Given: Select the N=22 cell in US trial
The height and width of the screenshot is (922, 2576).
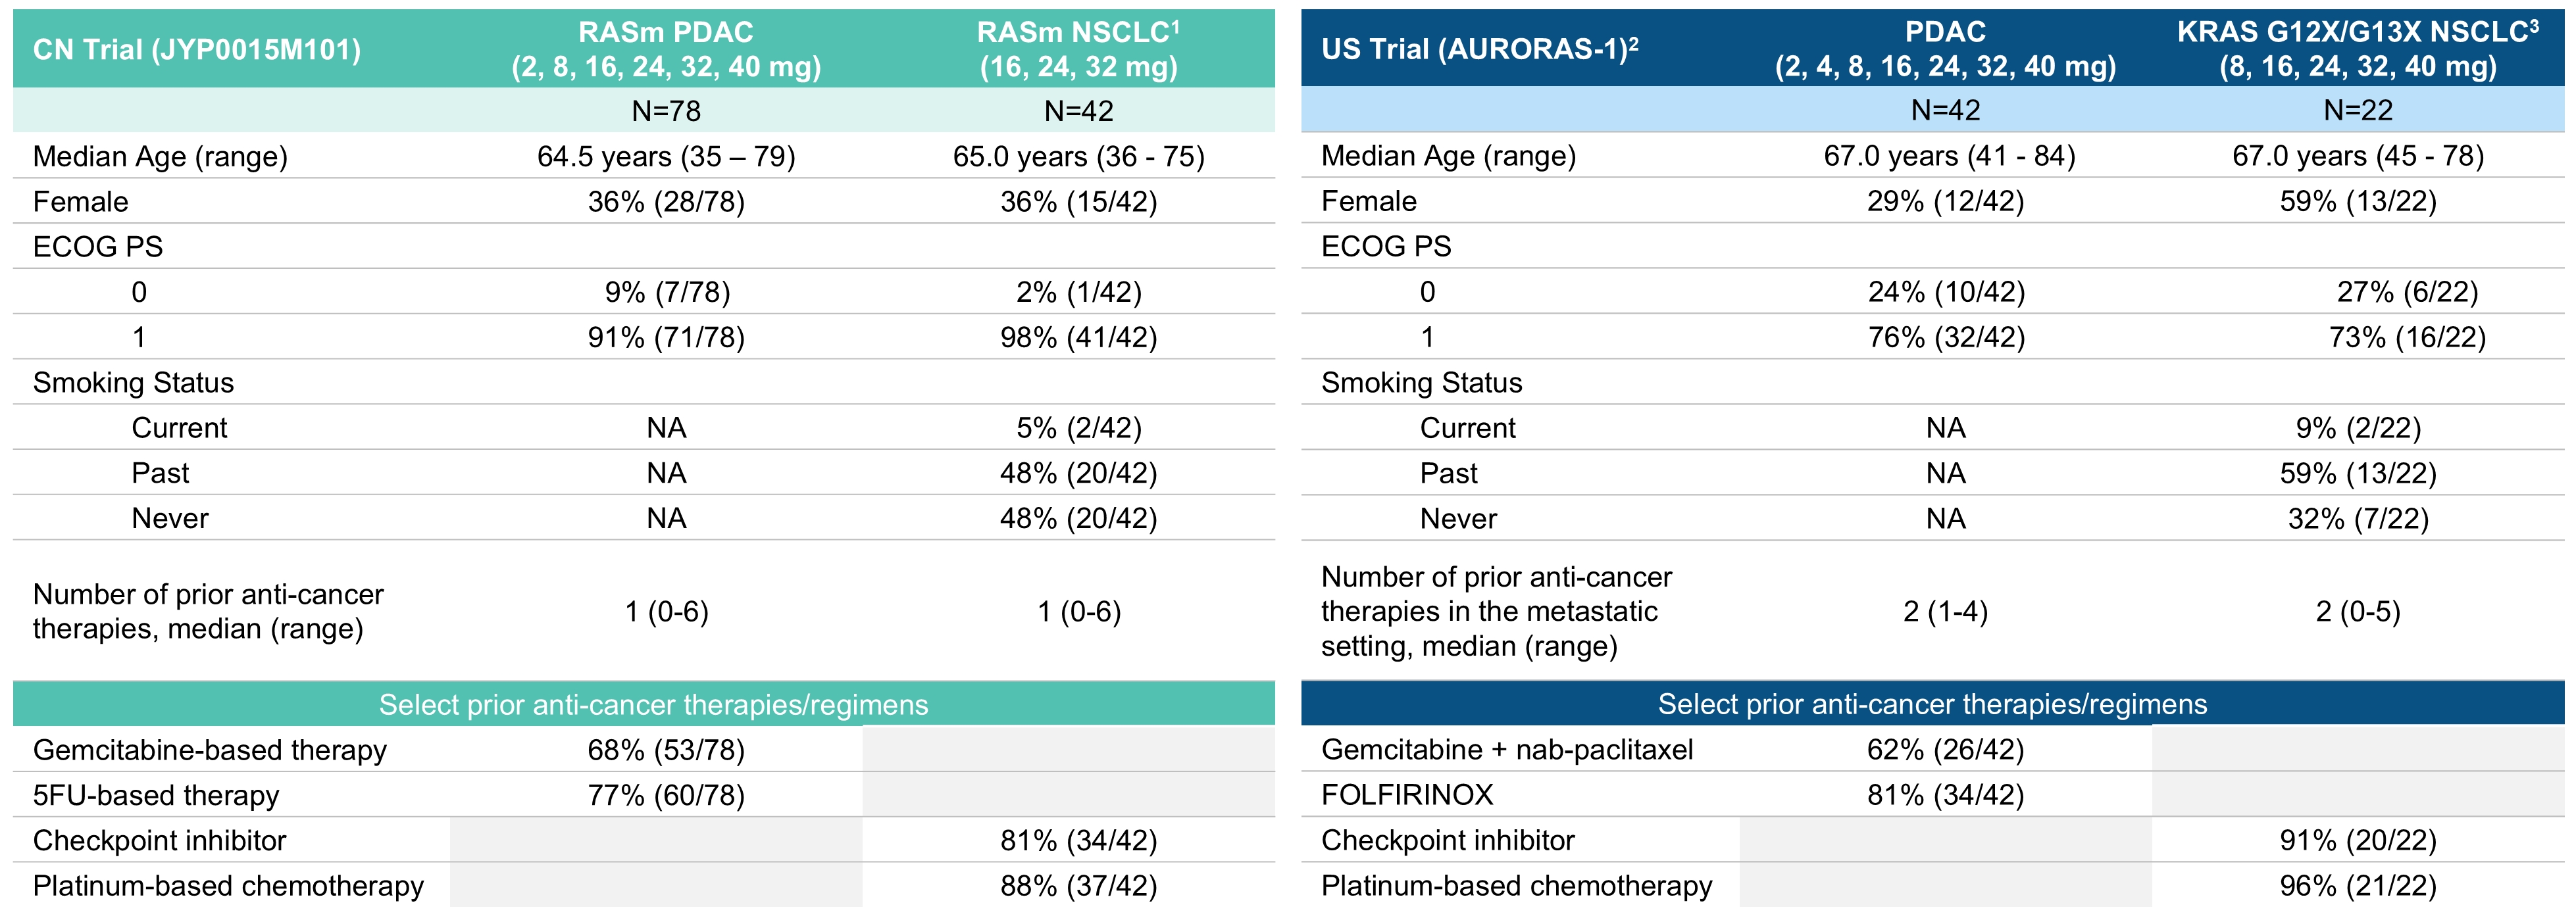Looking at the screenshot, I should pyautogui.click(x=2358, y=110).
